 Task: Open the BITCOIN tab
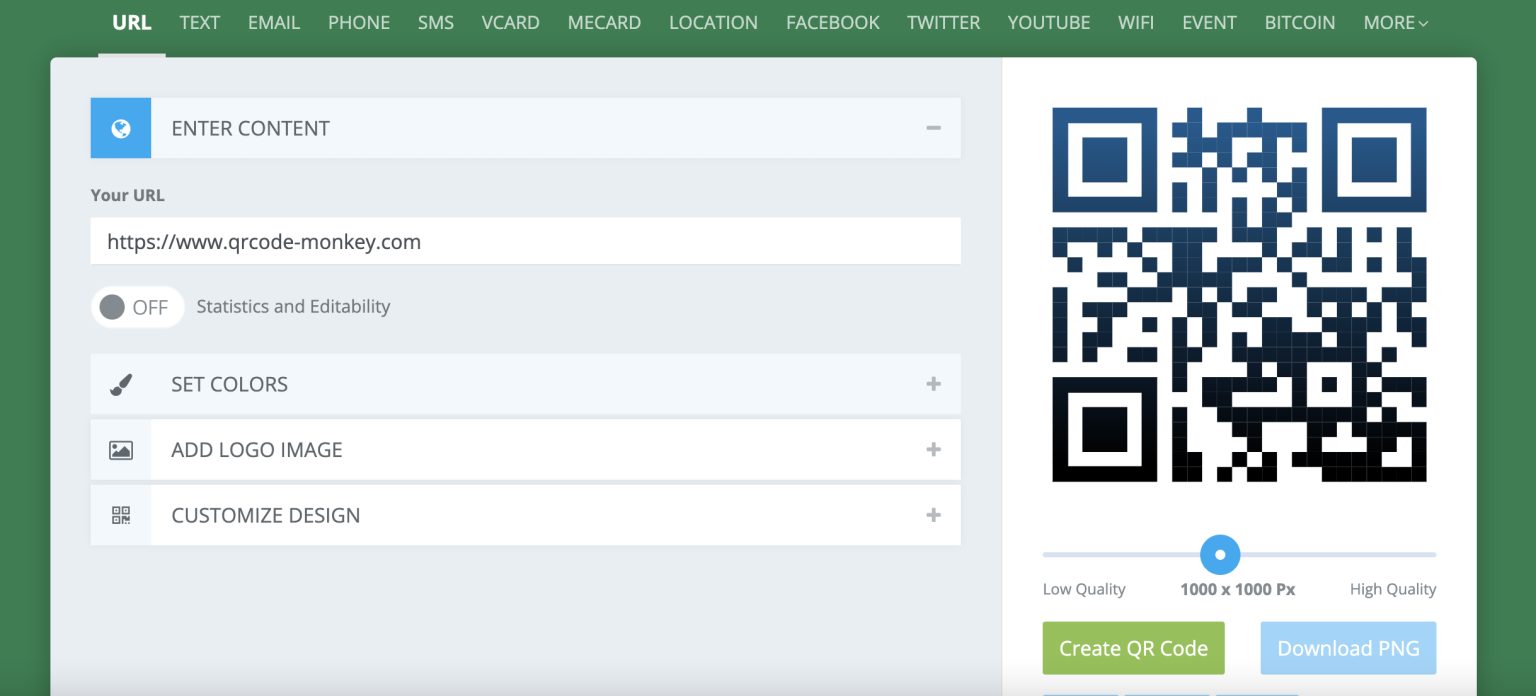pos(1299,22)
